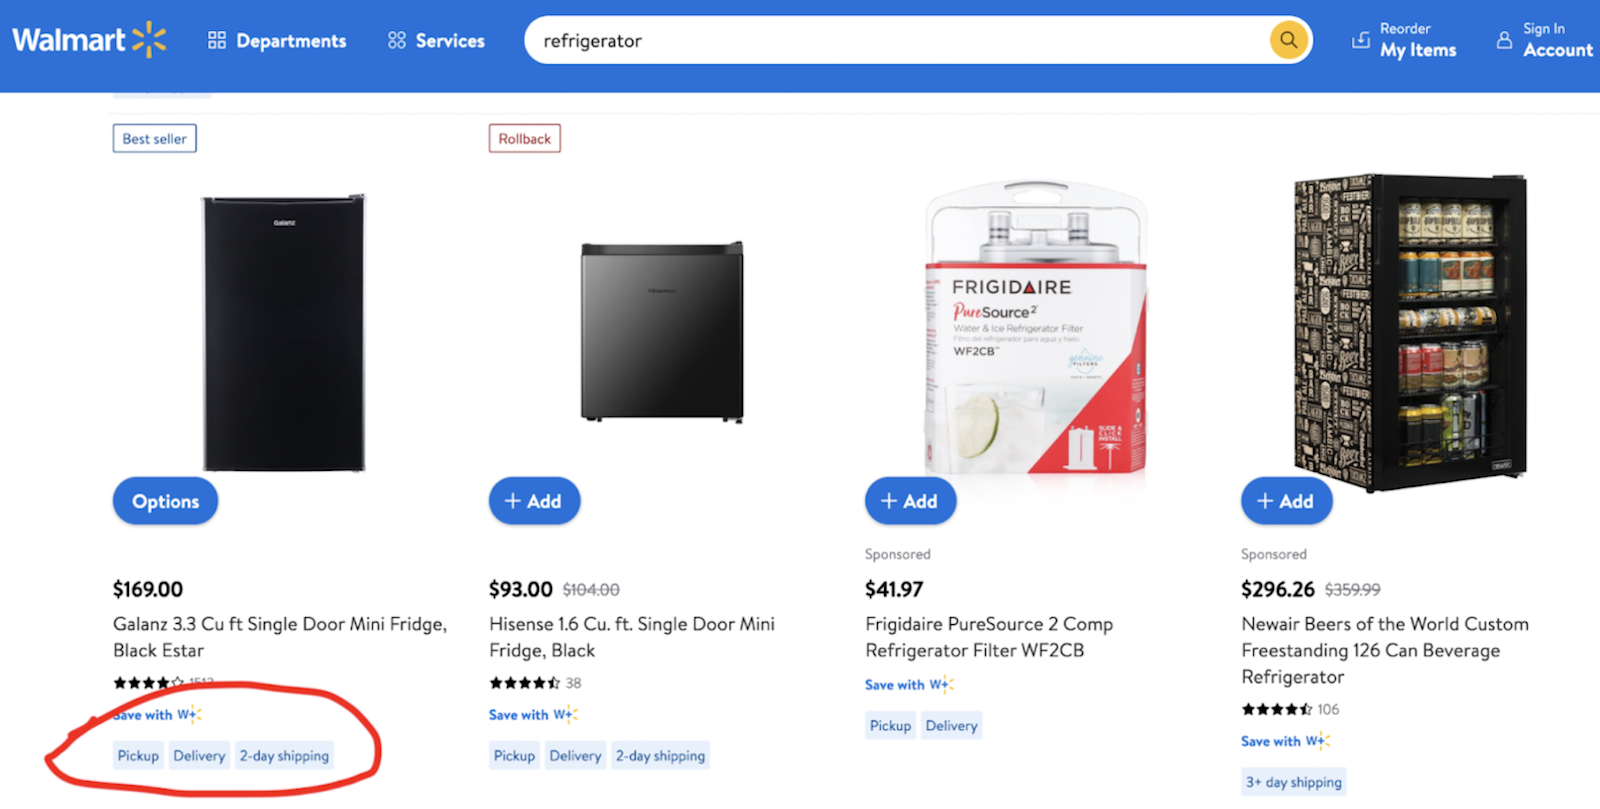The width and height of the screenshot is (1600, 809).
Task: Click the Rollback badge on the Hisense fridge
Action: coord(524,139)
